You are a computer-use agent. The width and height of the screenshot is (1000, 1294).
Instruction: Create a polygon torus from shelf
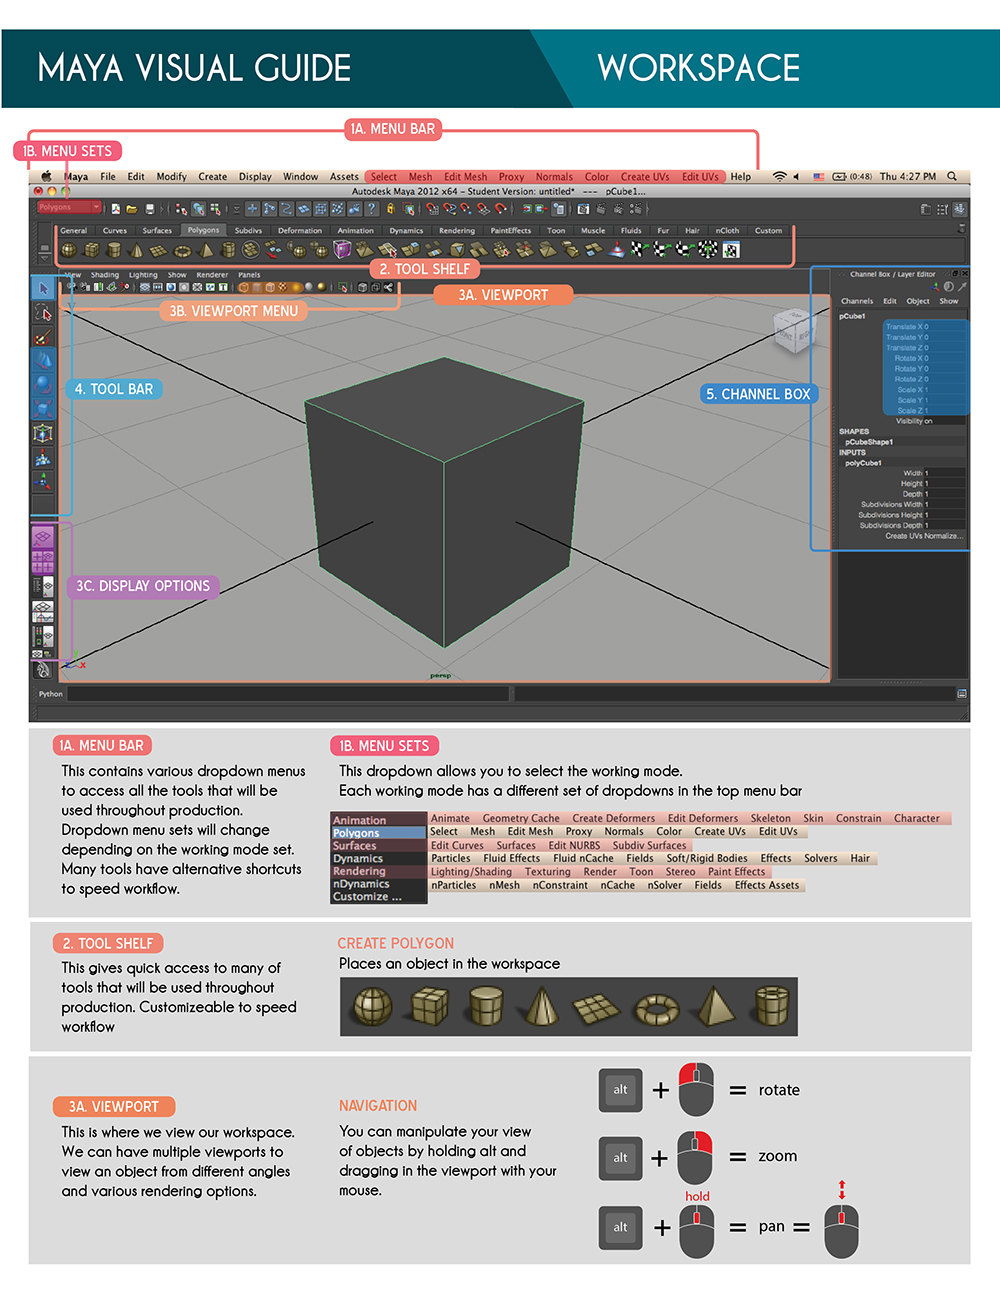tap(183, 250)
